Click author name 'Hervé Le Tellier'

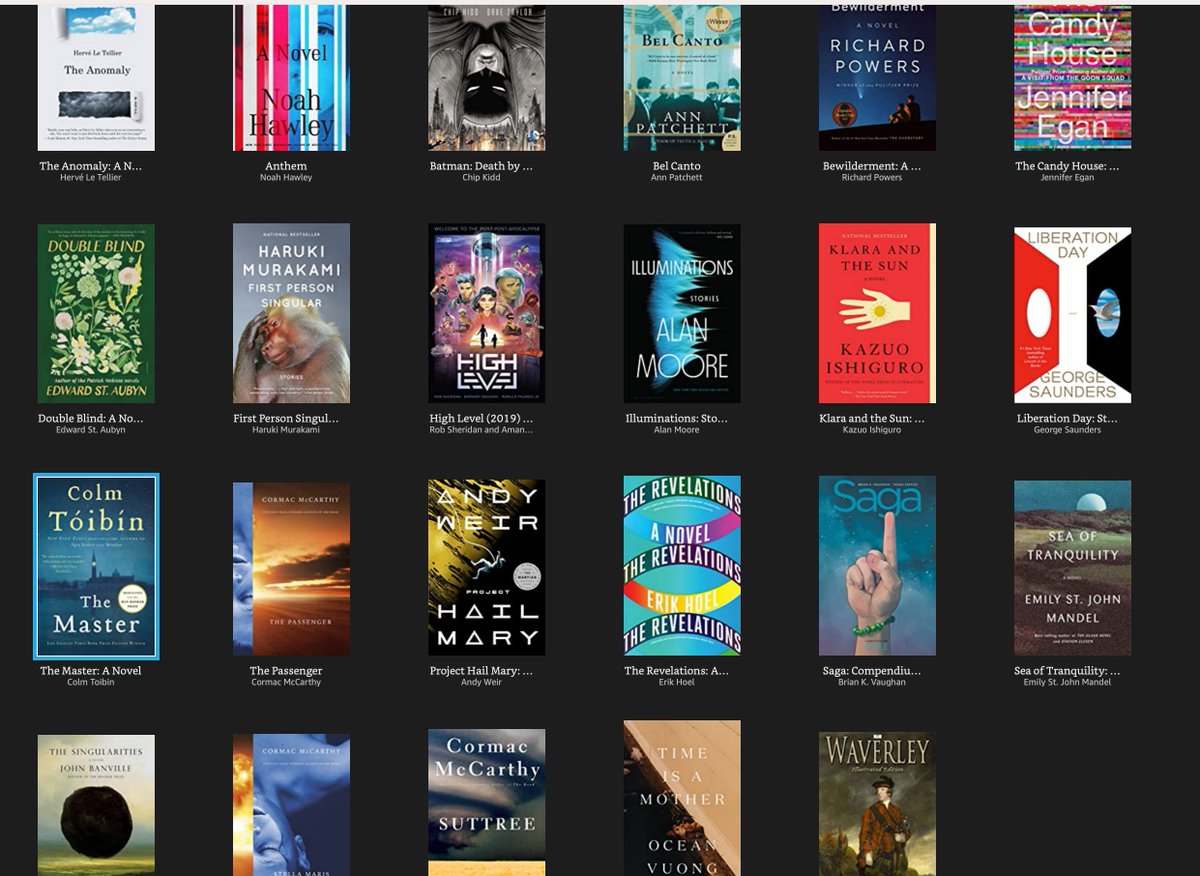click(x=91, y=178)
